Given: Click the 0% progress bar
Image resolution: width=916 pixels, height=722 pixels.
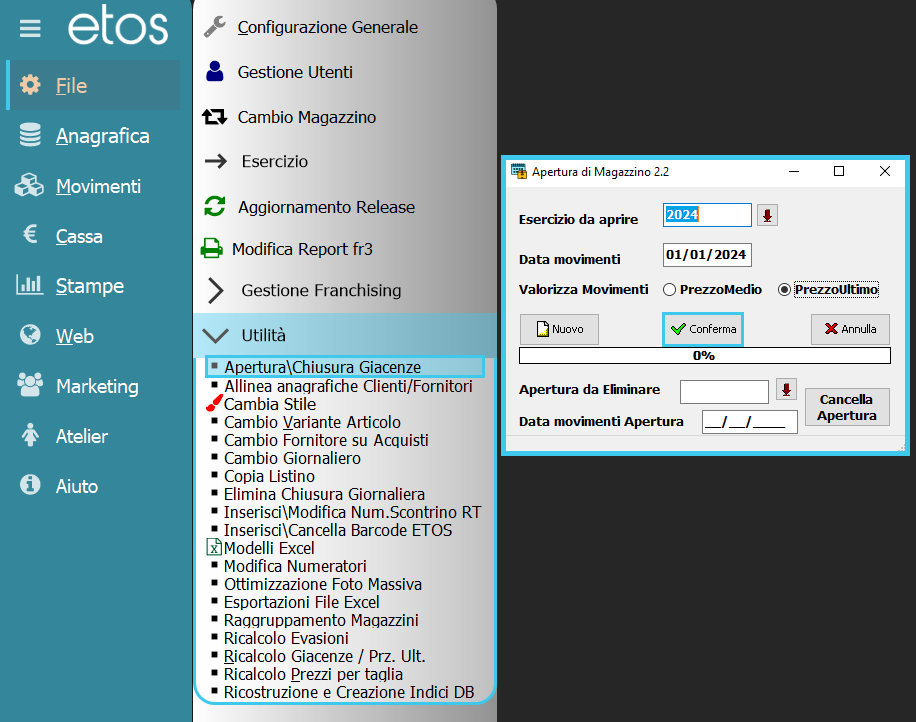Looking at the screenshot, I should tap(705, 356).
